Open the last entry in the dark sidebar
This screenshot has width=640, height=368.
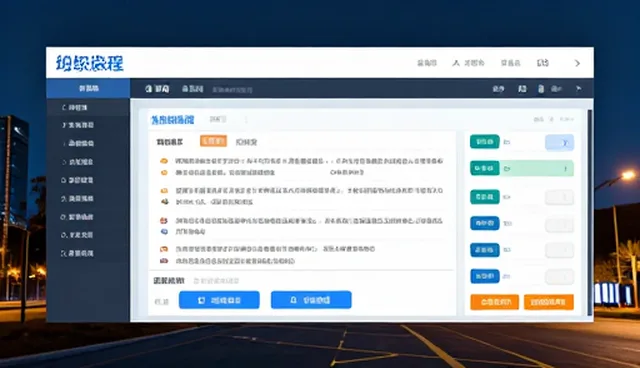pos(77,253)
